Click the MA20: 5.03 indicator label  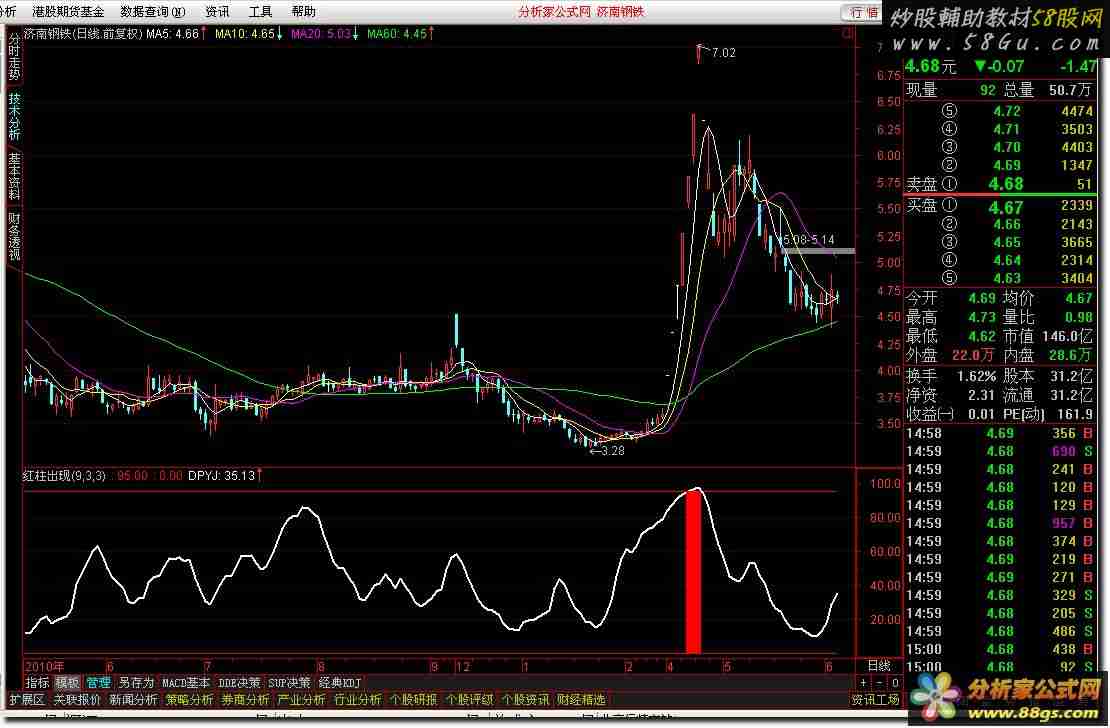(x=325, y=33)
